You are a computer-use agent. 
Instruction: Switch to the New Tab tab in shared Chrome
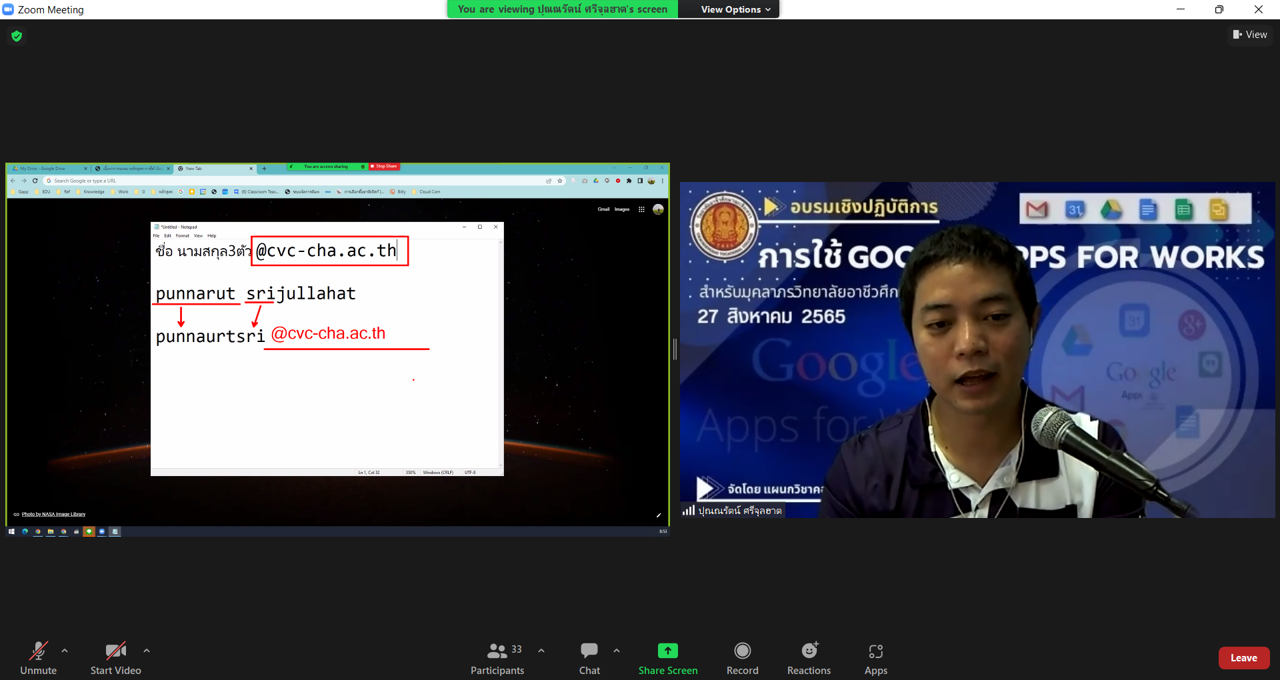(x=215, y=168)
